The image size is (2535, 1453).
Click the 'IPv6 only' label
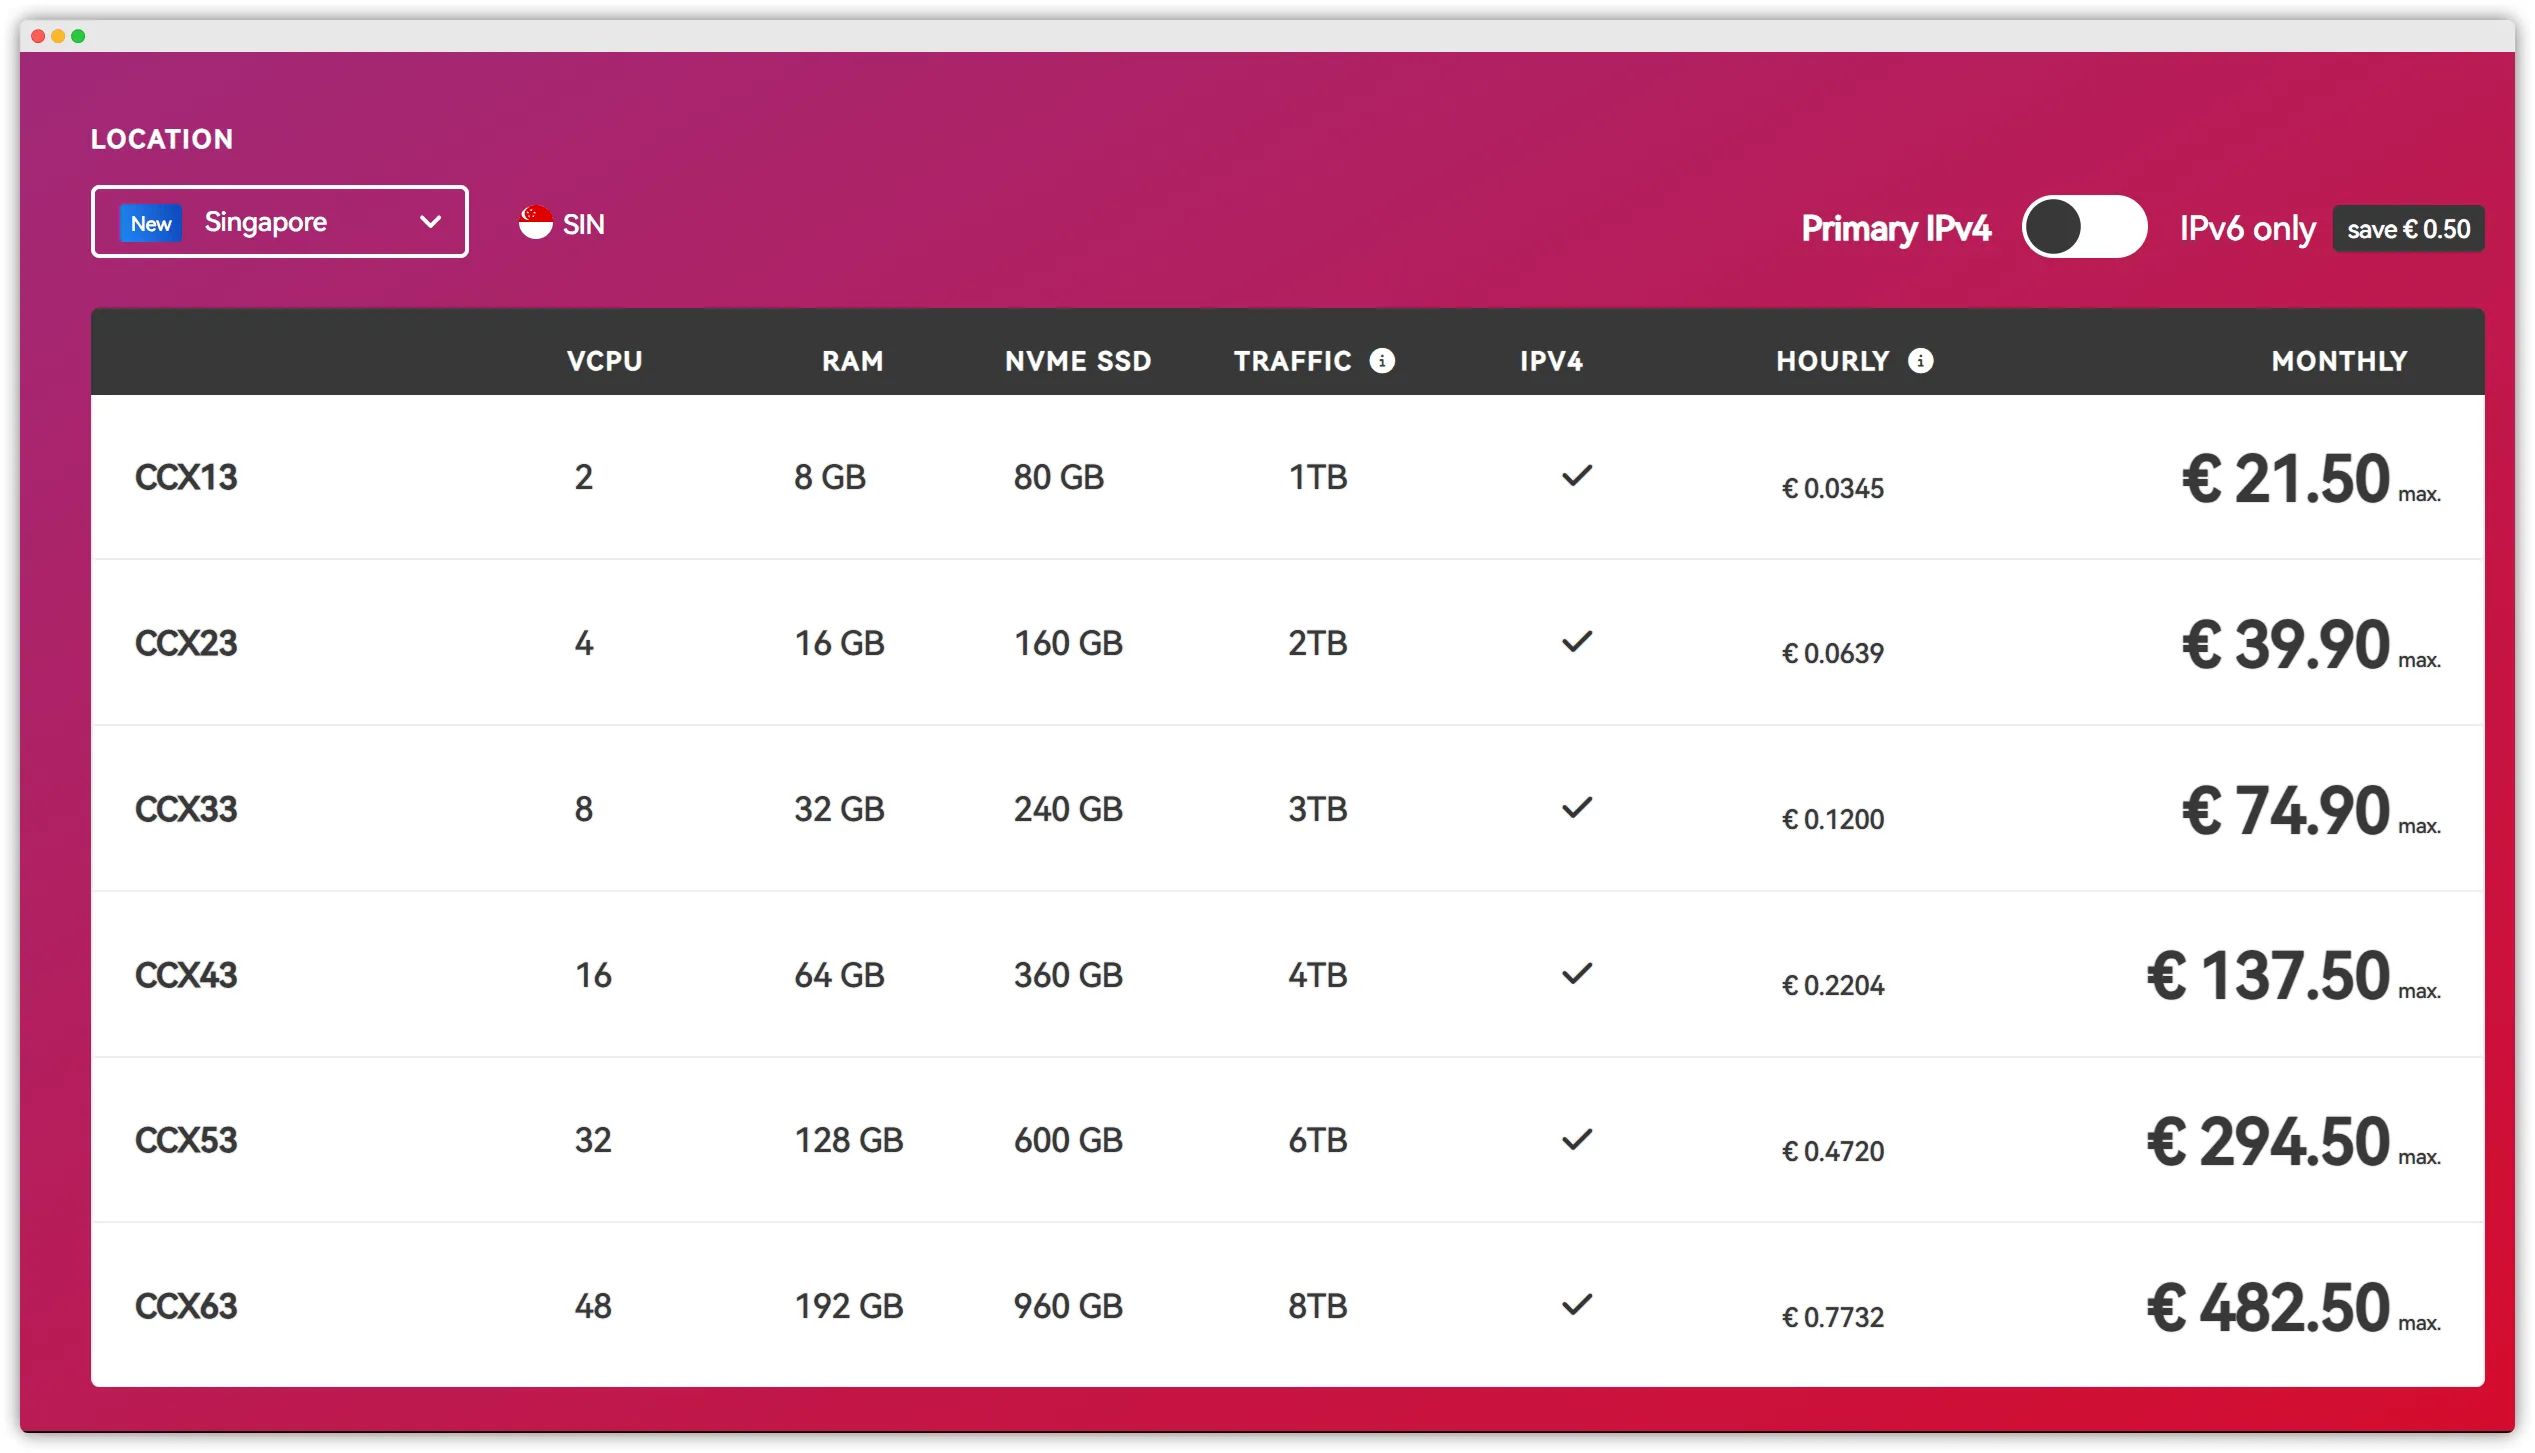pos(2247,229)
